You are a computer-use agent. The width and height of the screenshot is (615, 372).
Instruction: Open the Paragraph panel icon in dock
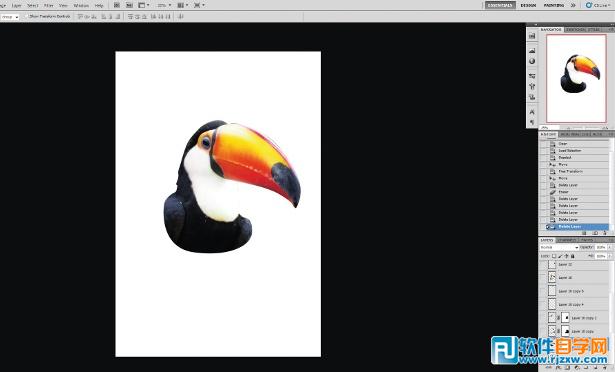click(x=532, y=122)
